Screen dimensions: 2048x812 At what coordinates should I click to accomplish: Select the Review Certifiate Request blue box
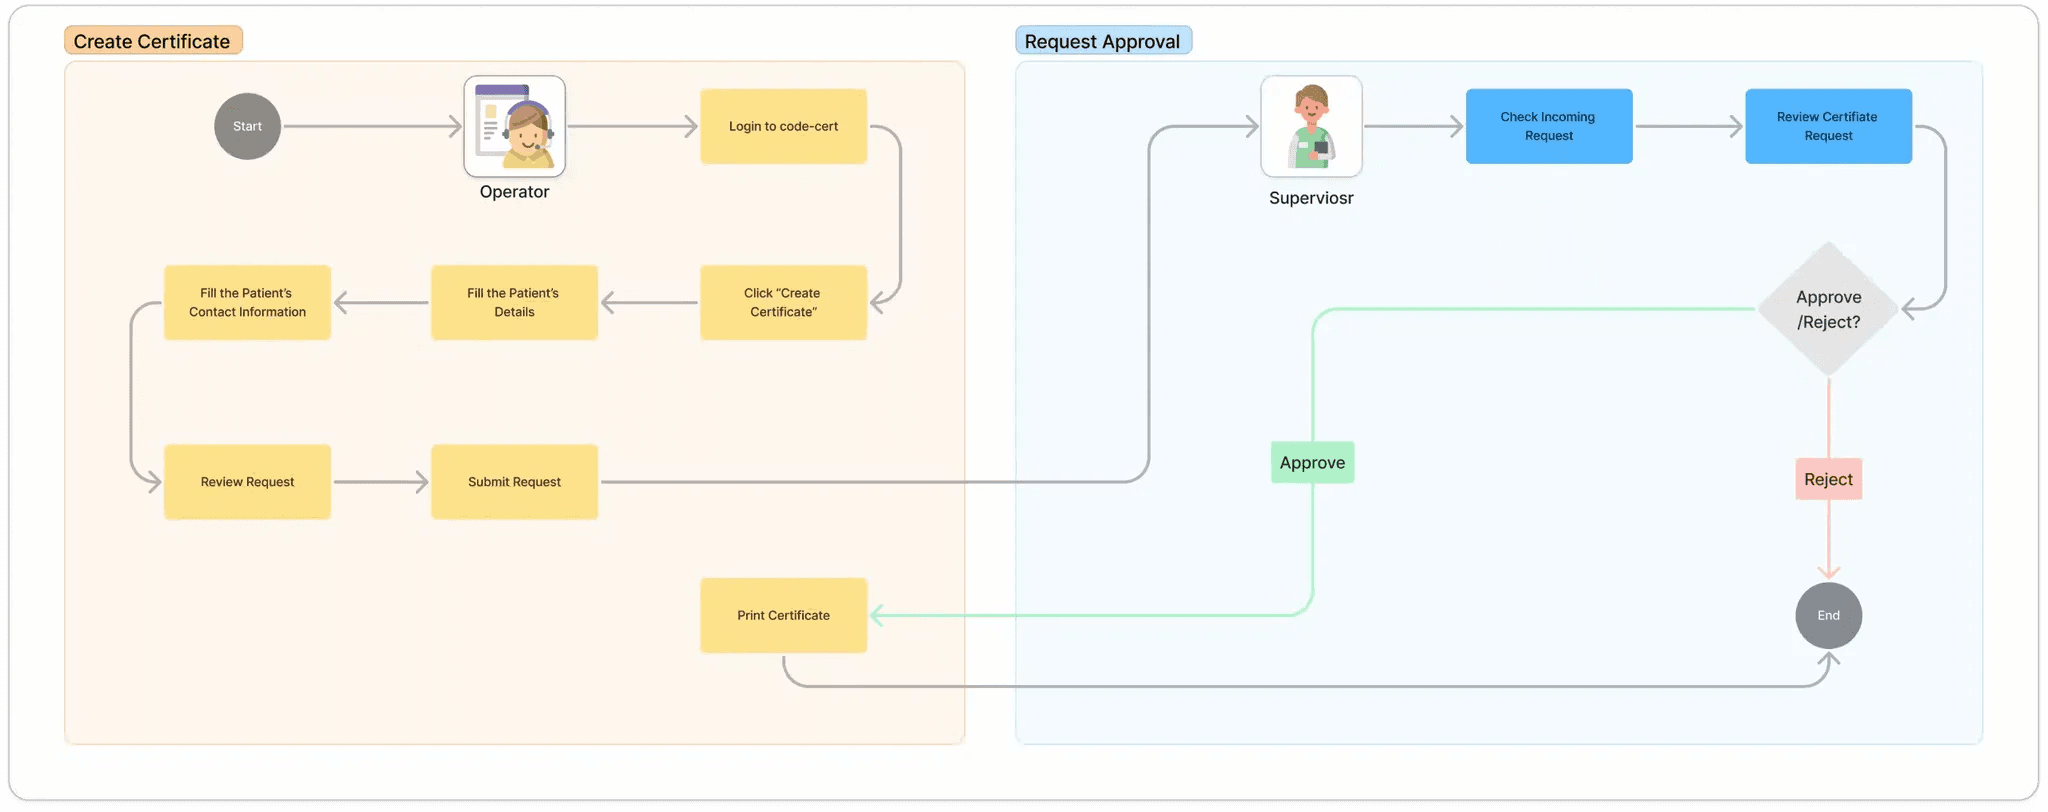click(1828, 126)
